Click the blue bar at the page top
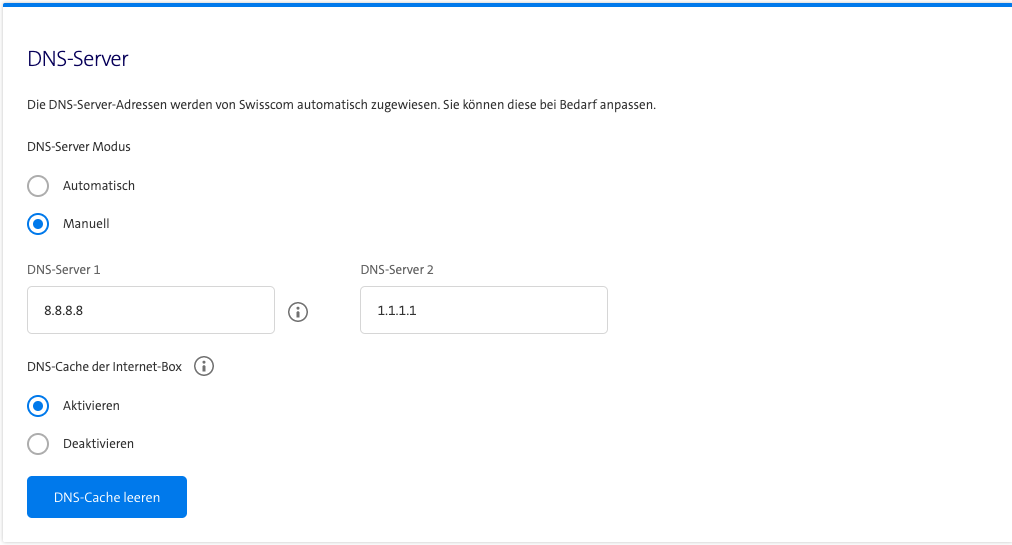The width and height of the screenshot is (1012, 545). click(x=506, y=4)
